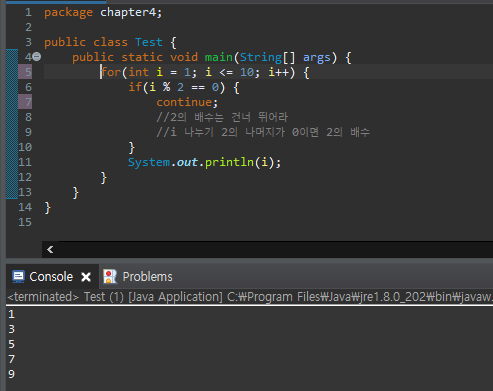Screen dimensions: 493x391
Task: Click console output line '1'
Action: [x=12, y=314]
